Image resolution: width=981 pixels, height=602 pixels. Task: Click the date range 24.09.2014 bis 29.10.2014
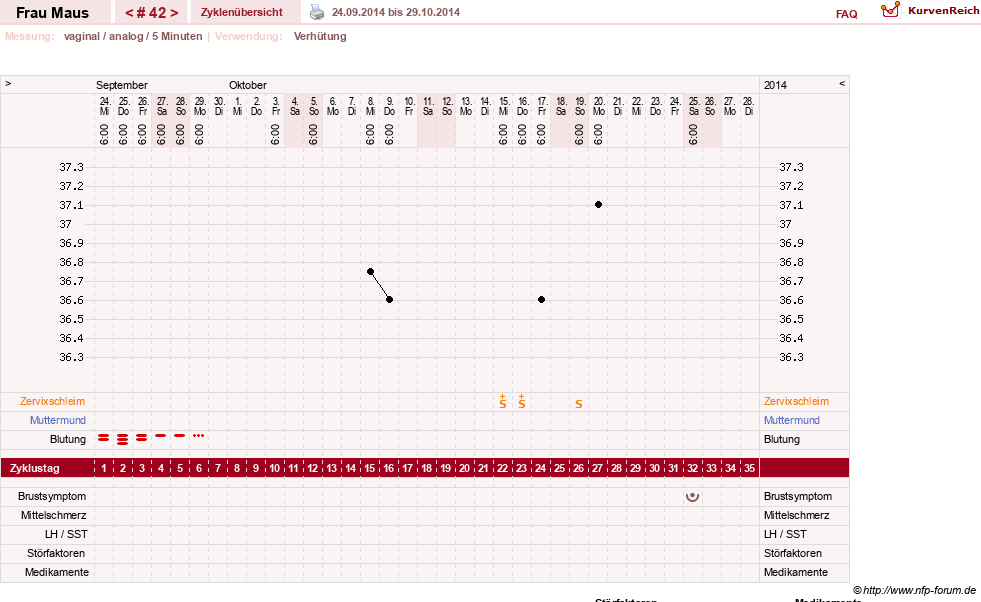tap(395, 12)
